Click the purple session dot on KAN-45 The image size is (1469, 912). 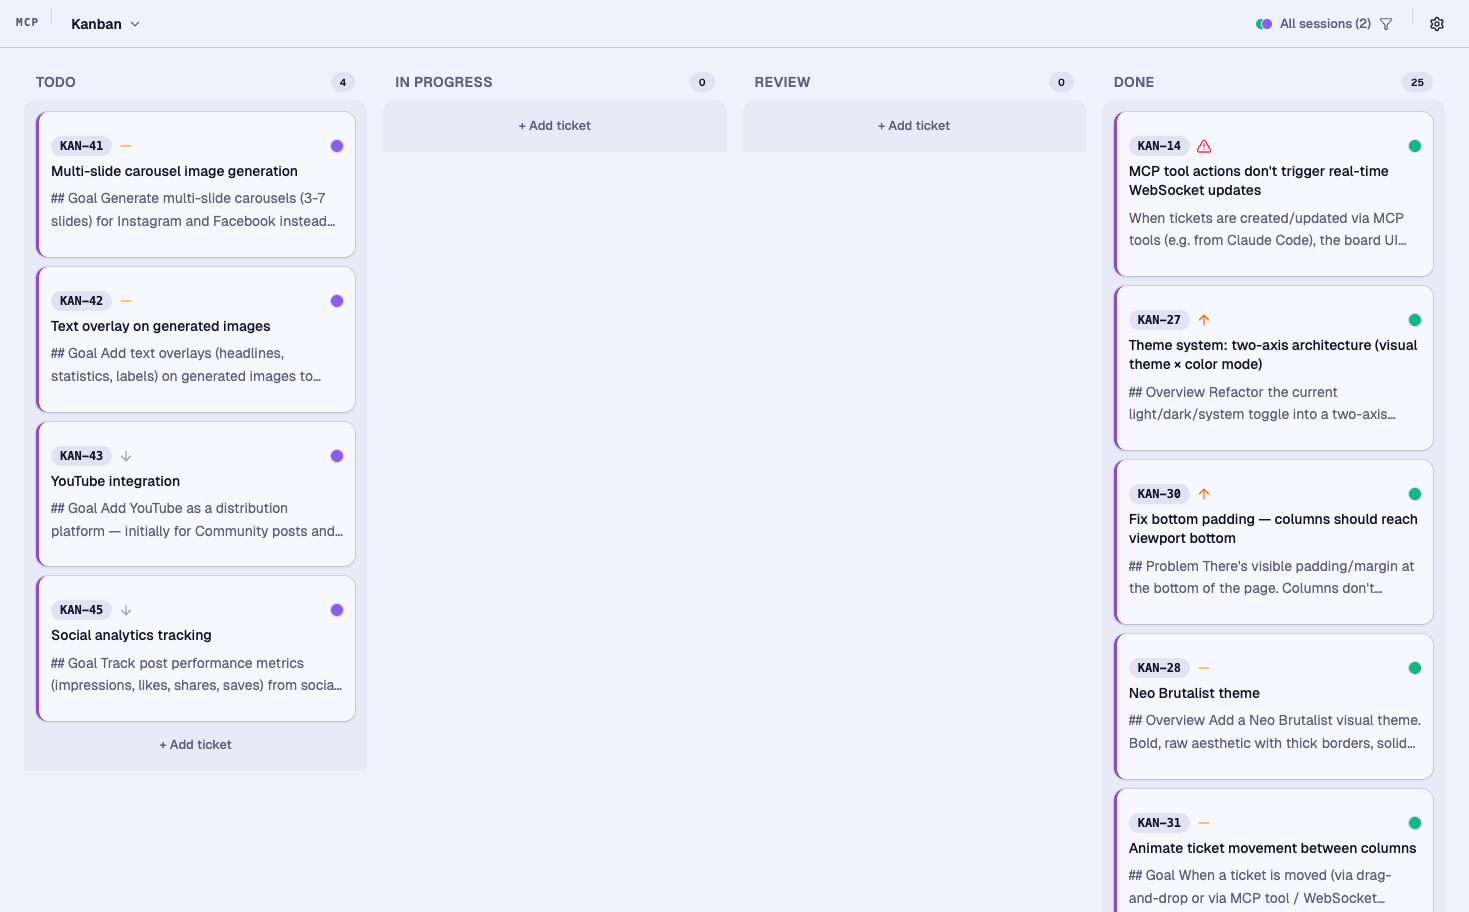coord(337,610)
